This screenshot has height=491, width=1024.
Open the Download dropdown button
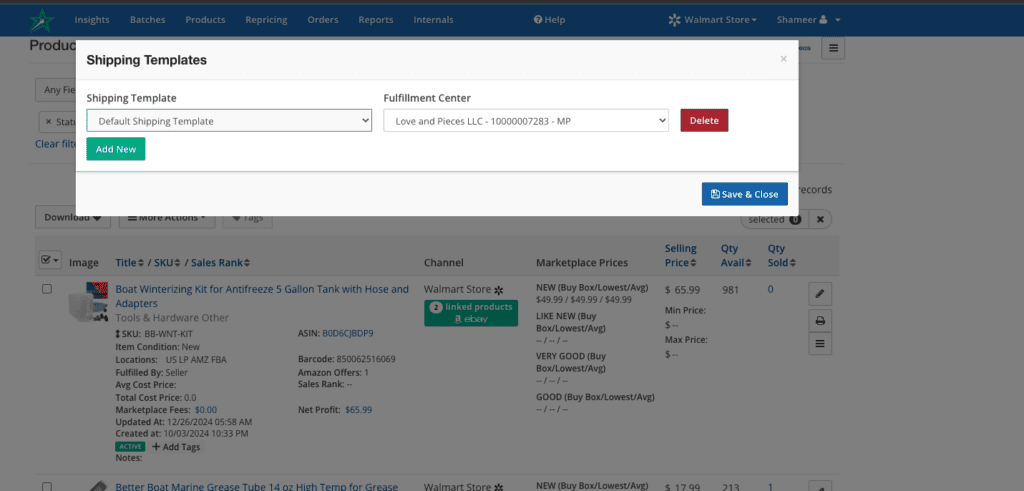tap(72, 218)
